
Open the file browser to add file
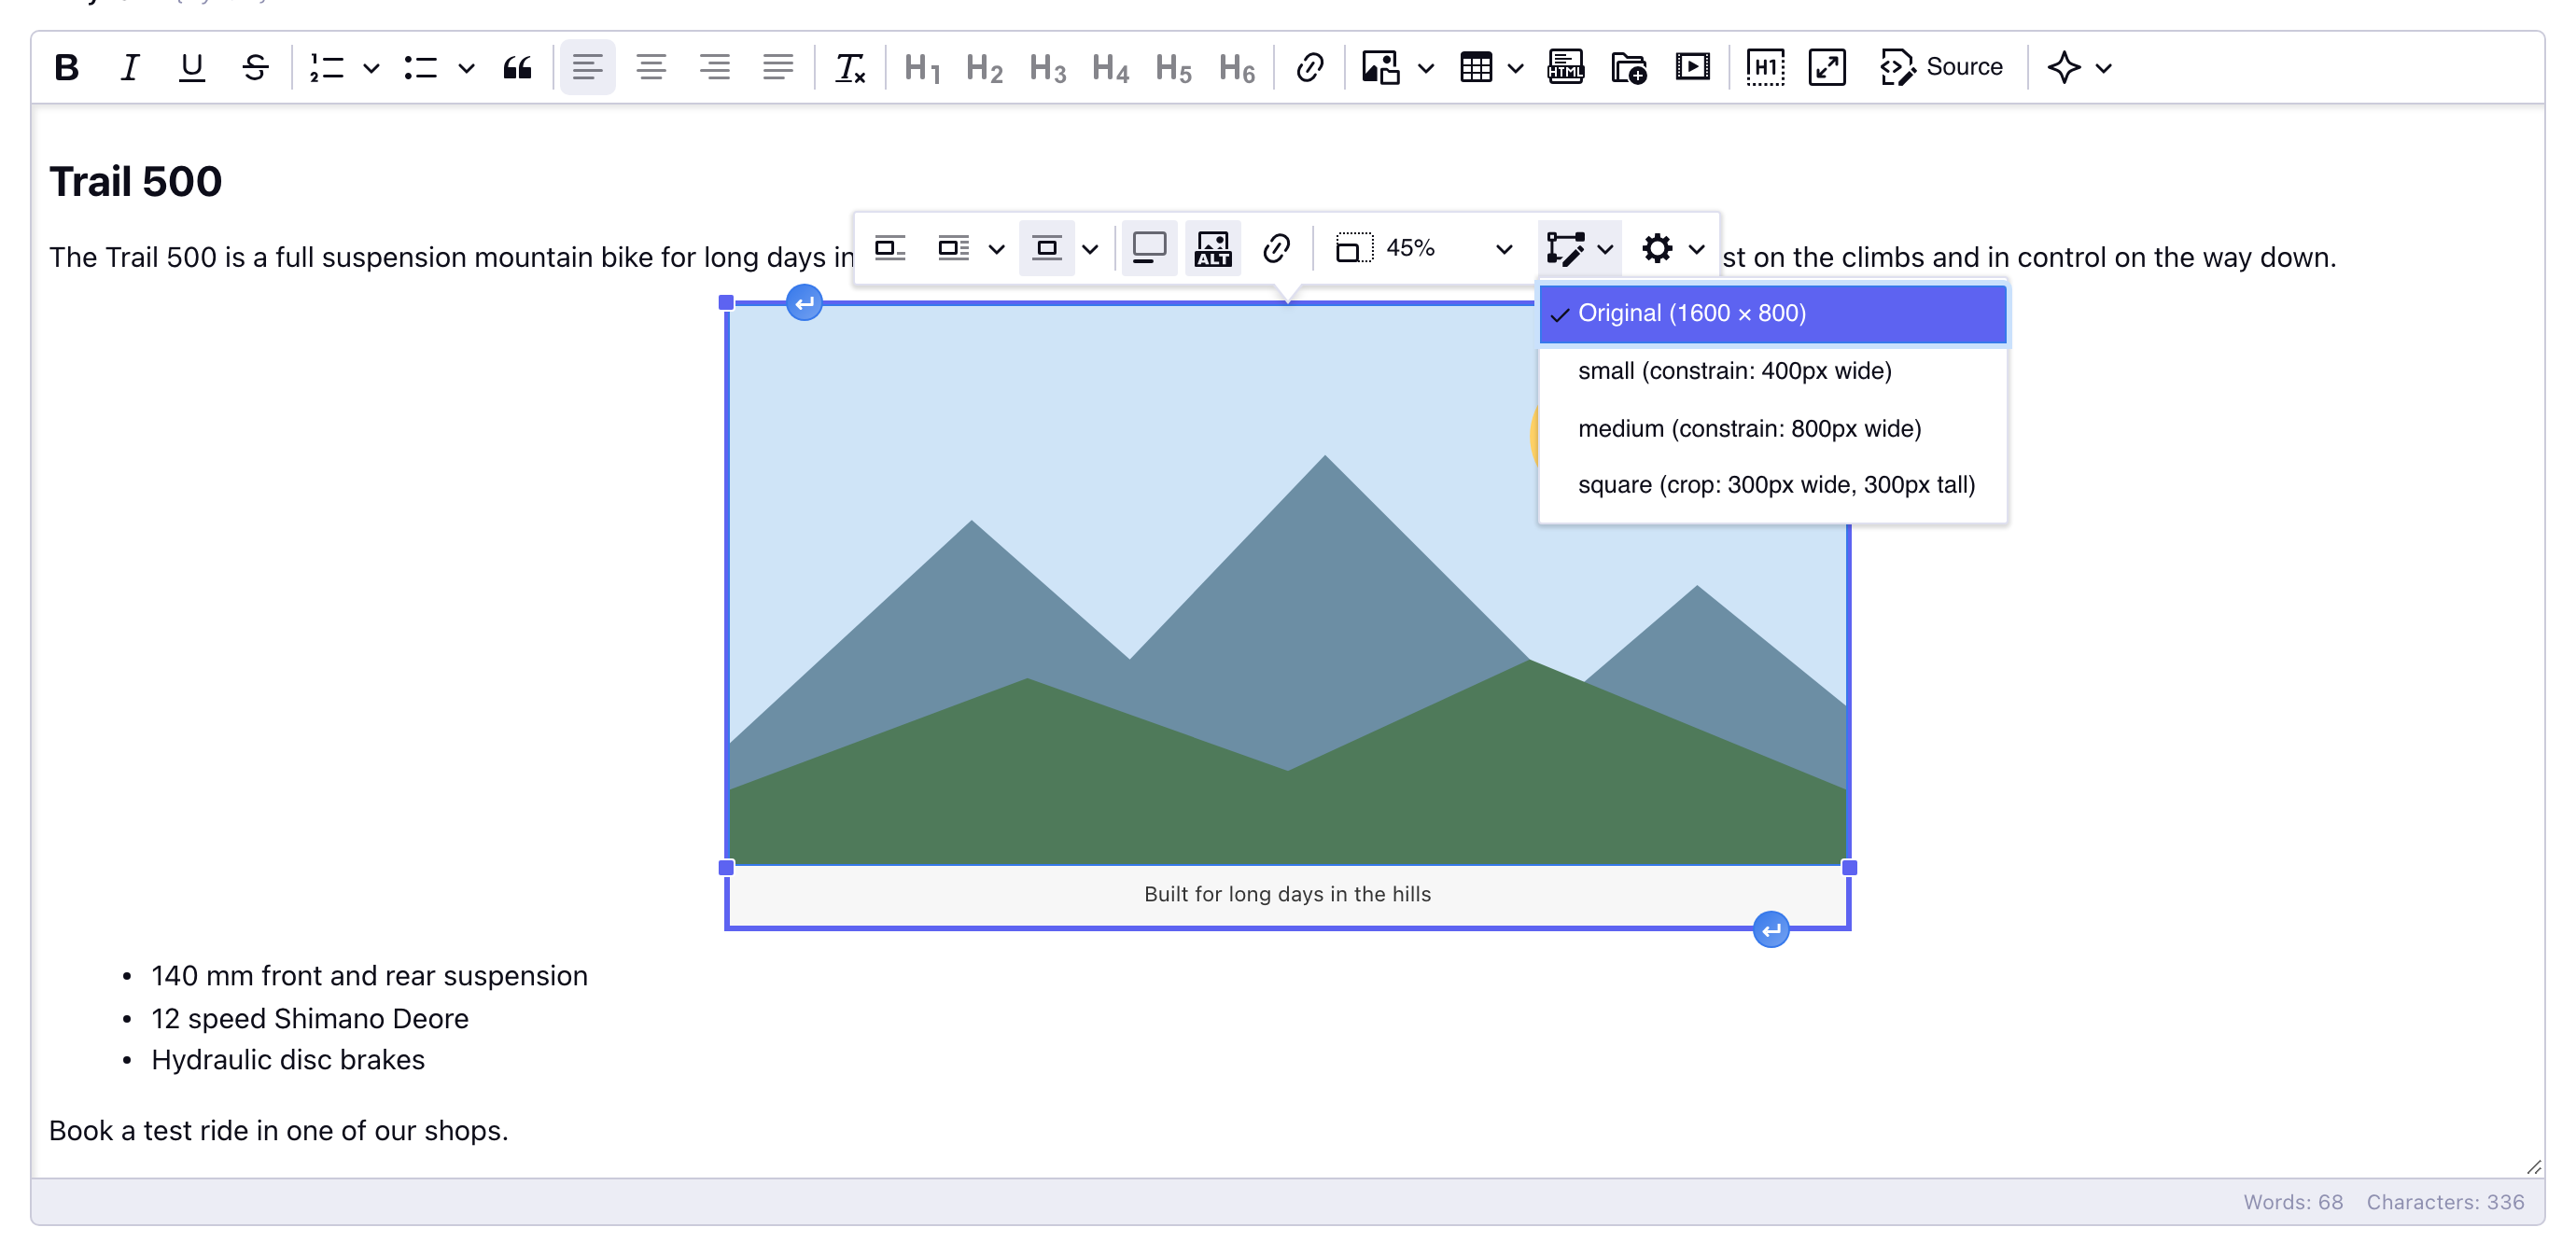1629,68
